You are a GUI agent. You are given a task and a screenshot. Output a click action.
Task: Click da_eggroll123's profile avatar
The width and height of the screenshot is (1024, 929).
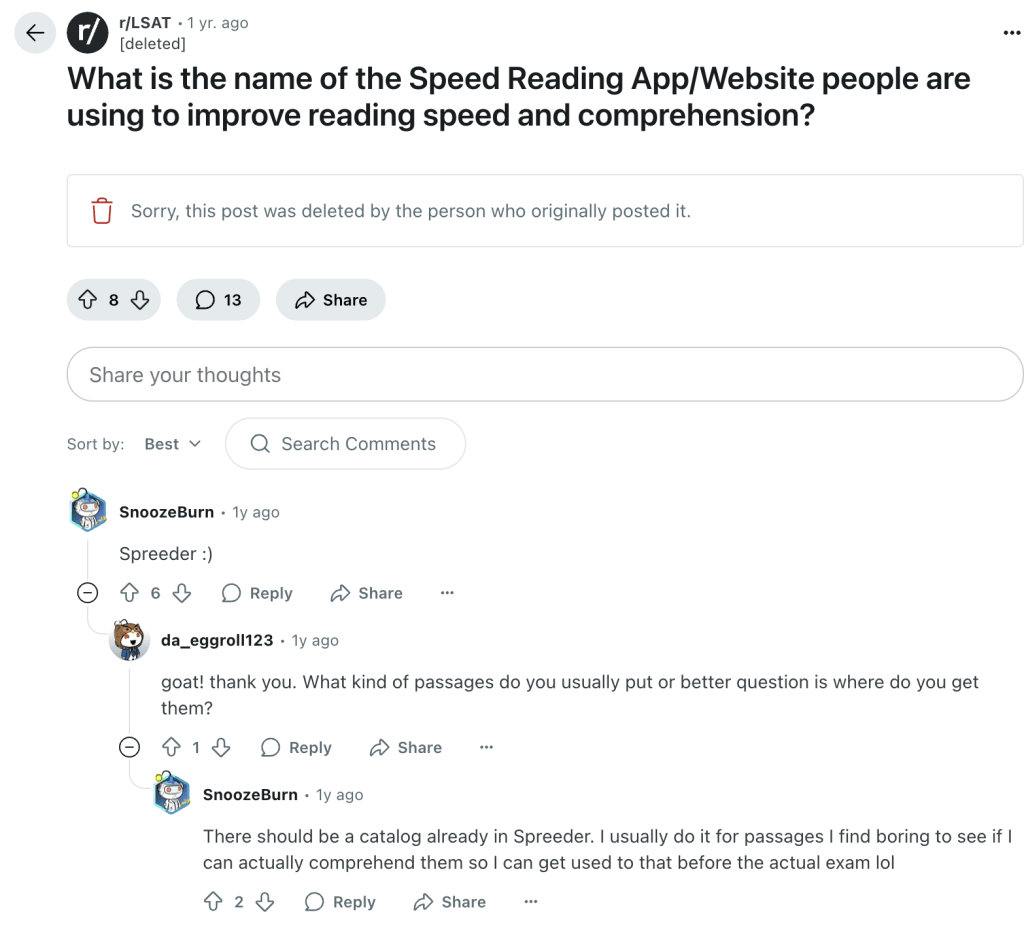127,640
